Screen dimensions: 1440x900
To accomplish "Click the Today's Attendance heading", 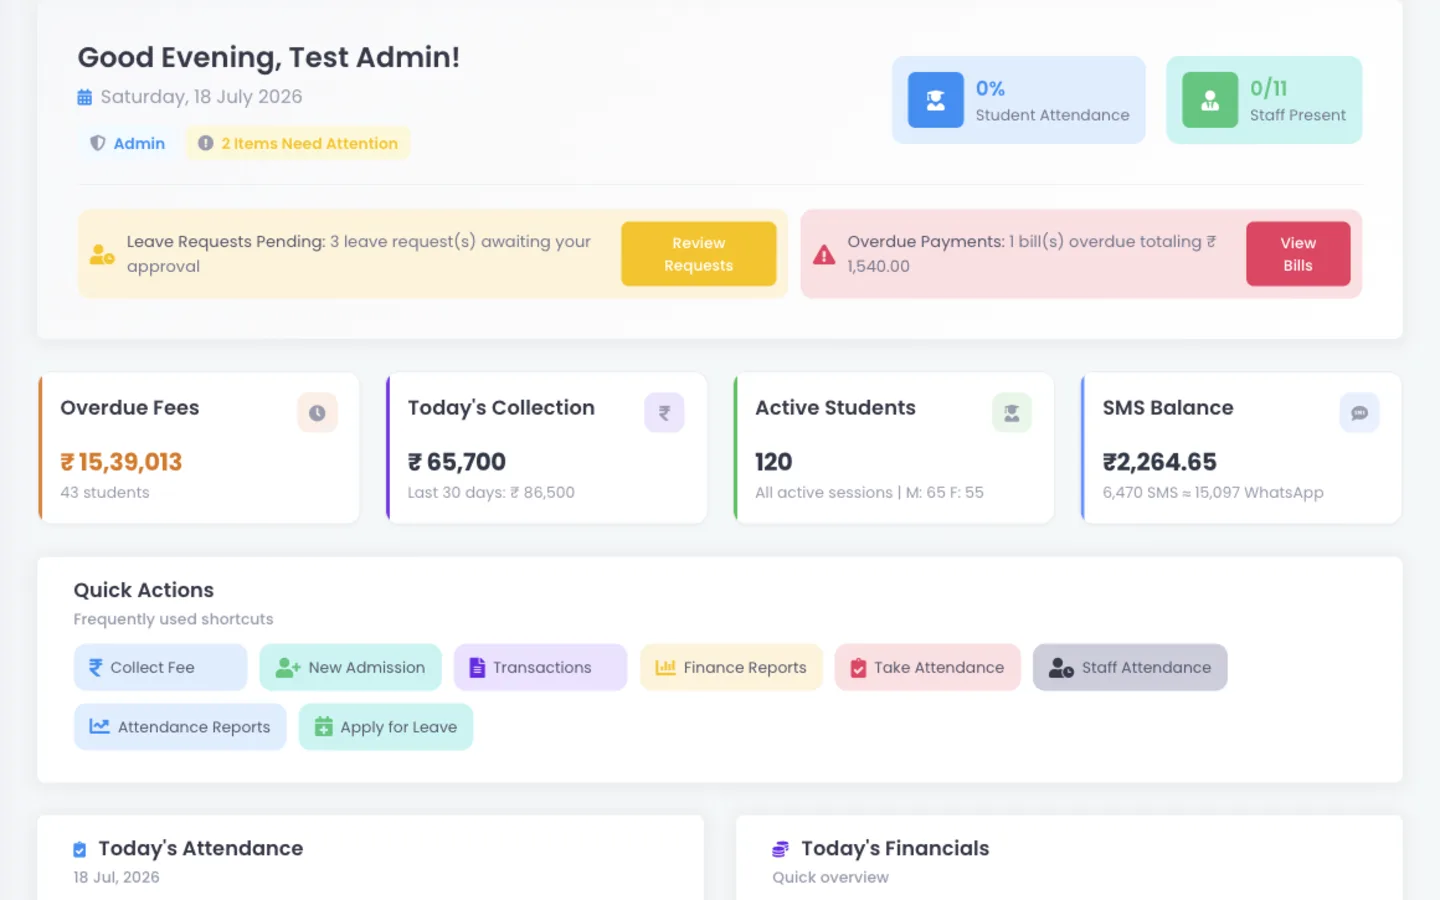I will [201, 848].
